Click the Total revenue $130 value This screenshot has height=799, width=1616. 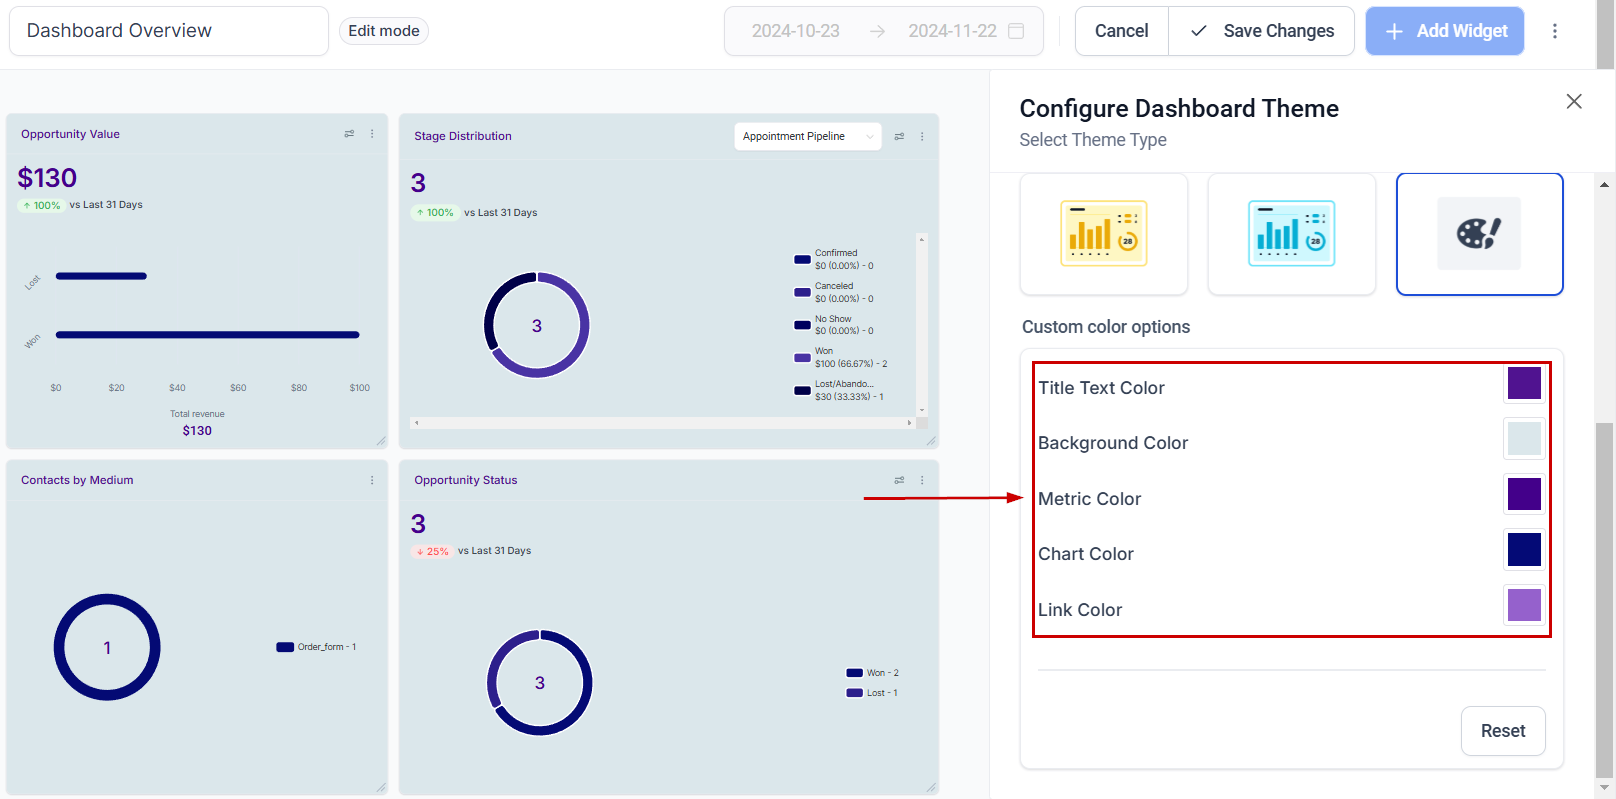(x=197, y=431)
